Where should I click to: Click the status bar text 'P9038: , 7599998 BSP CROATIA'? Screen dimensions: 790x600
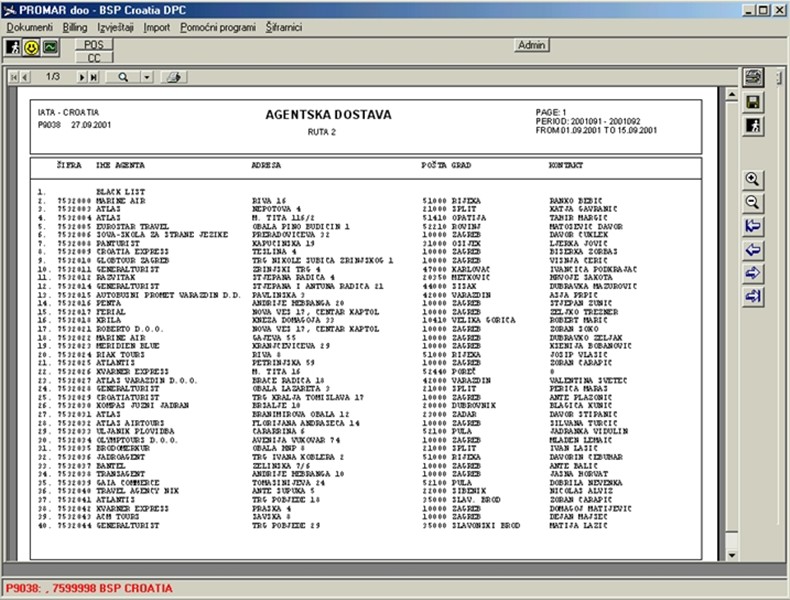click(x=89, y=588)
